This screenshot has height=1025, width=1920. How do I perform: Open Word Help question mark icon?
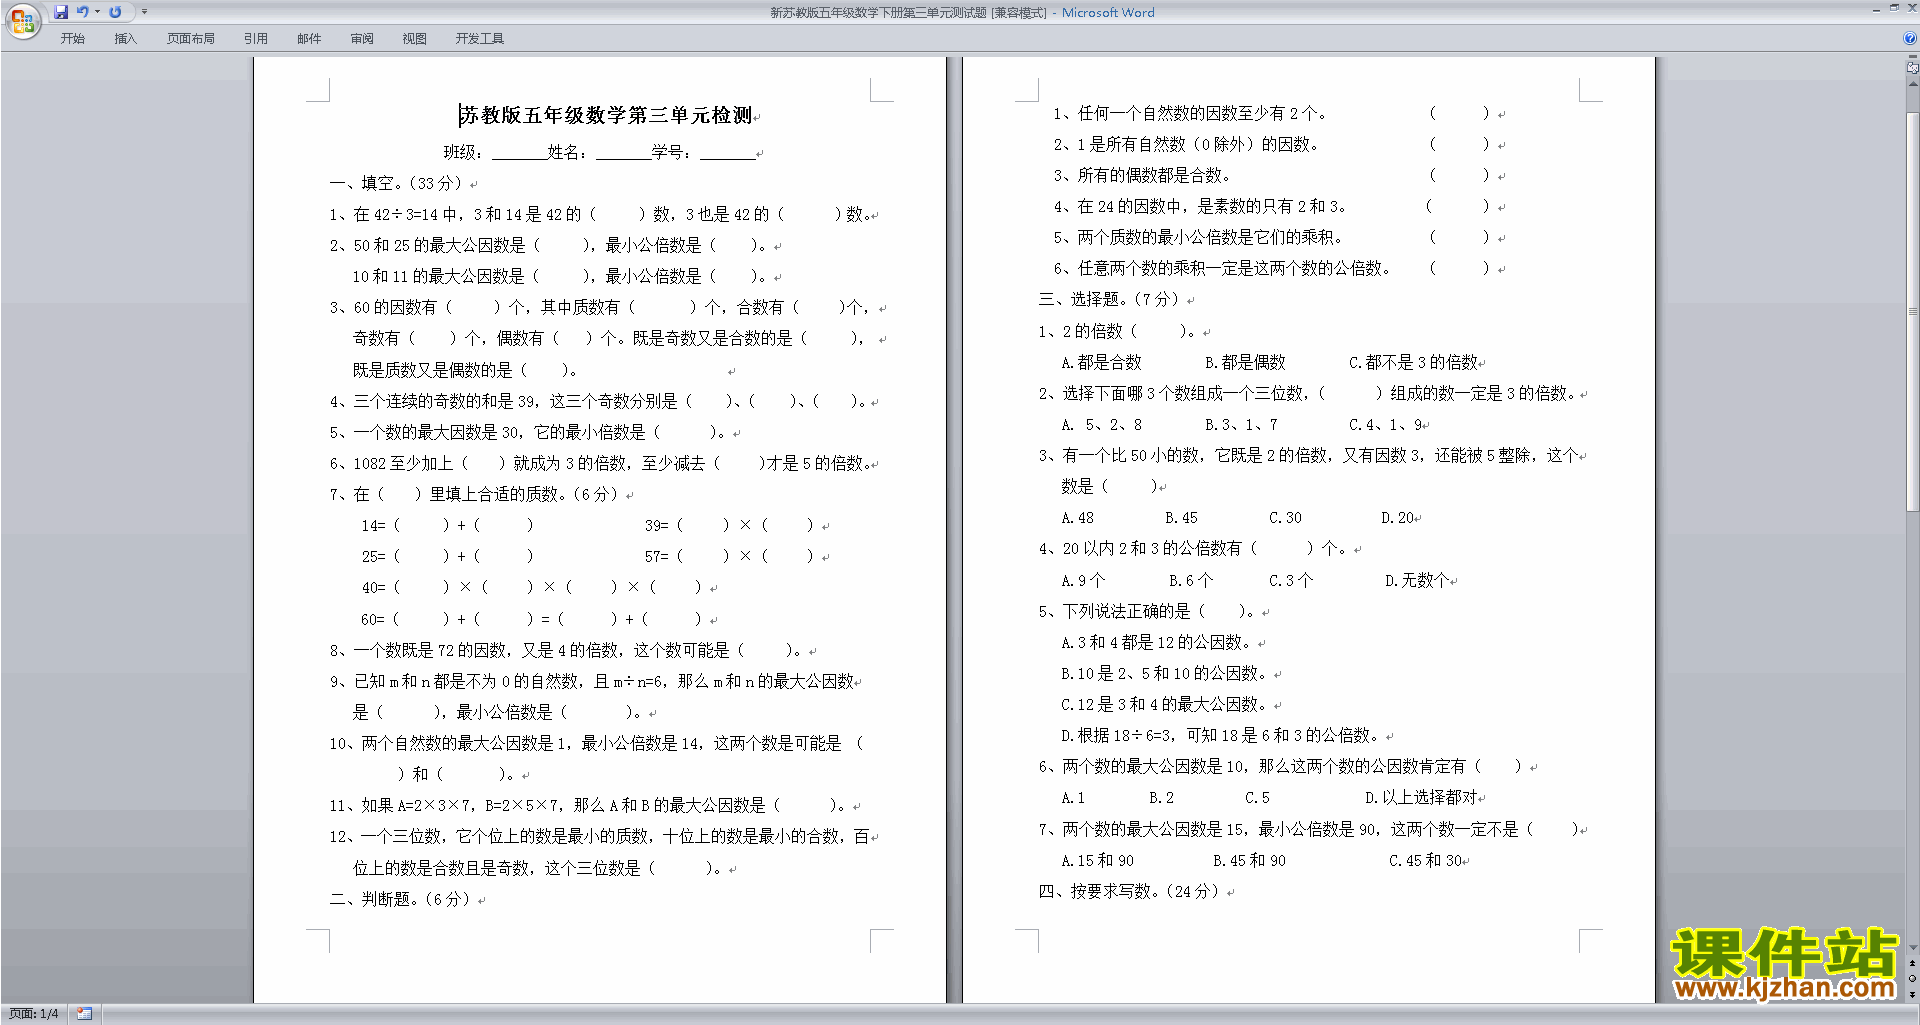pos(1910,39)
